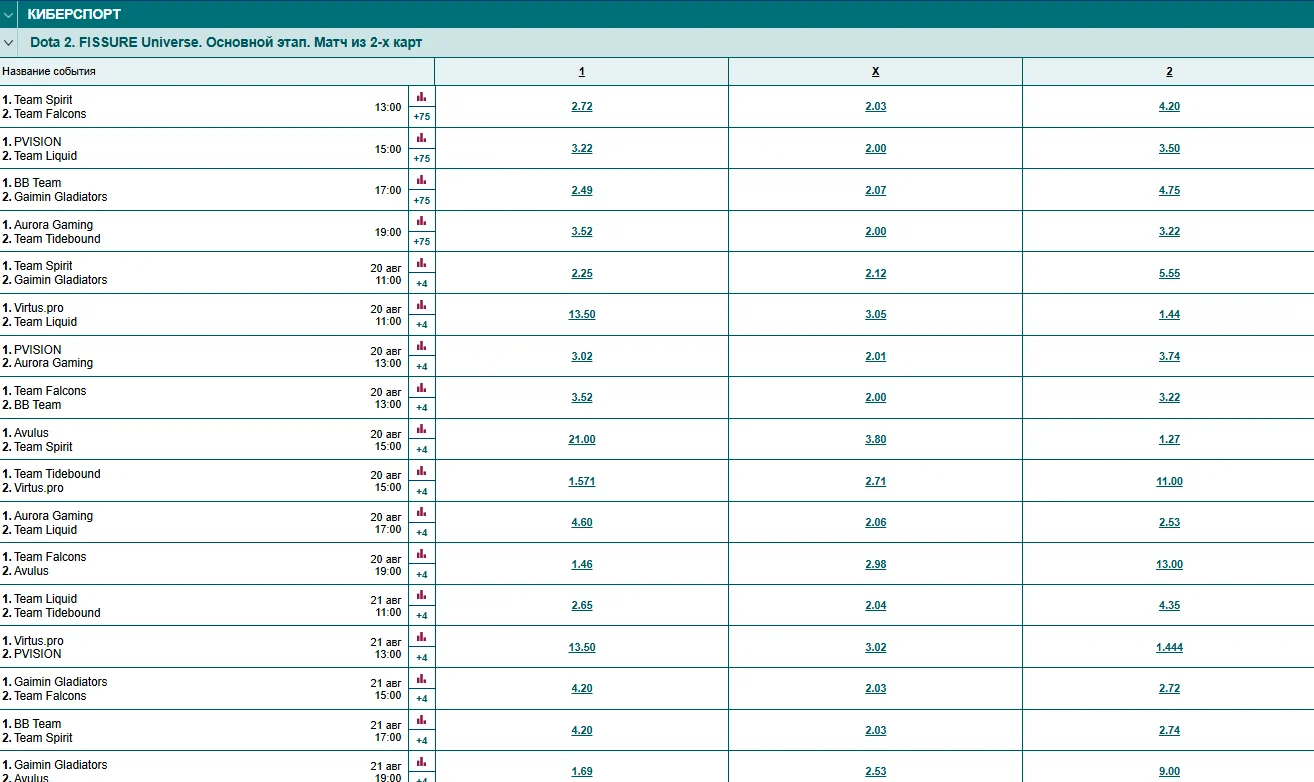
Task: Open statistics icon for Team Spirit vs Team Falcons
Action: [x=421, y=97]
